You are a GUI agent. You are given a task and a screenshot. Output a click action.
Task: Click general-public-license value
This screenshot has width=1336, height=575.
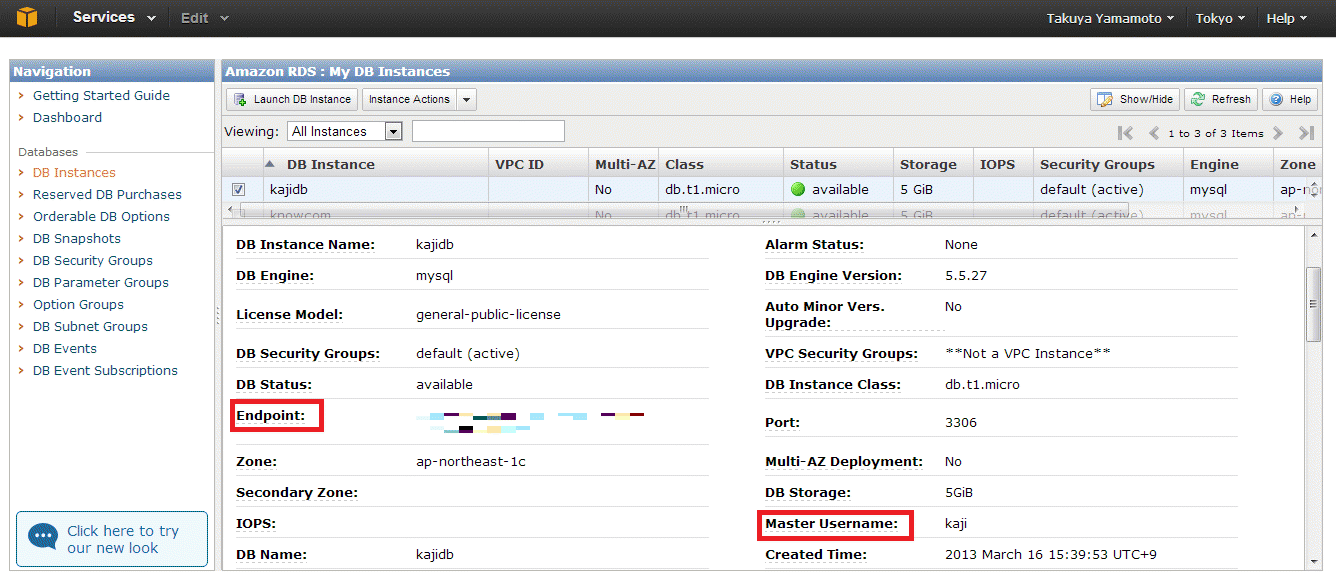tap(488, 315)
